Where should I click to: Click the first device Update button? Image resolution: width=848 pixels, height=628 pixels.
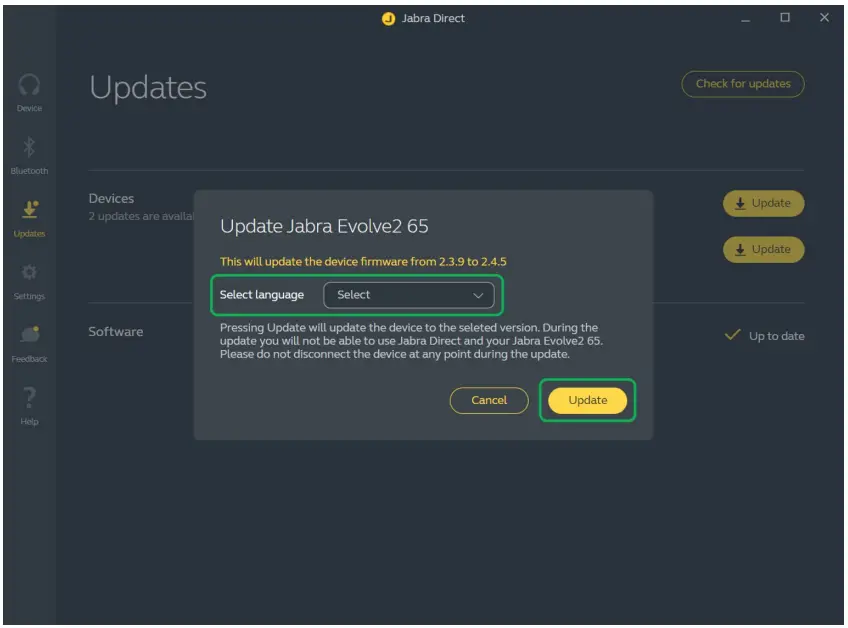(764, 203)
